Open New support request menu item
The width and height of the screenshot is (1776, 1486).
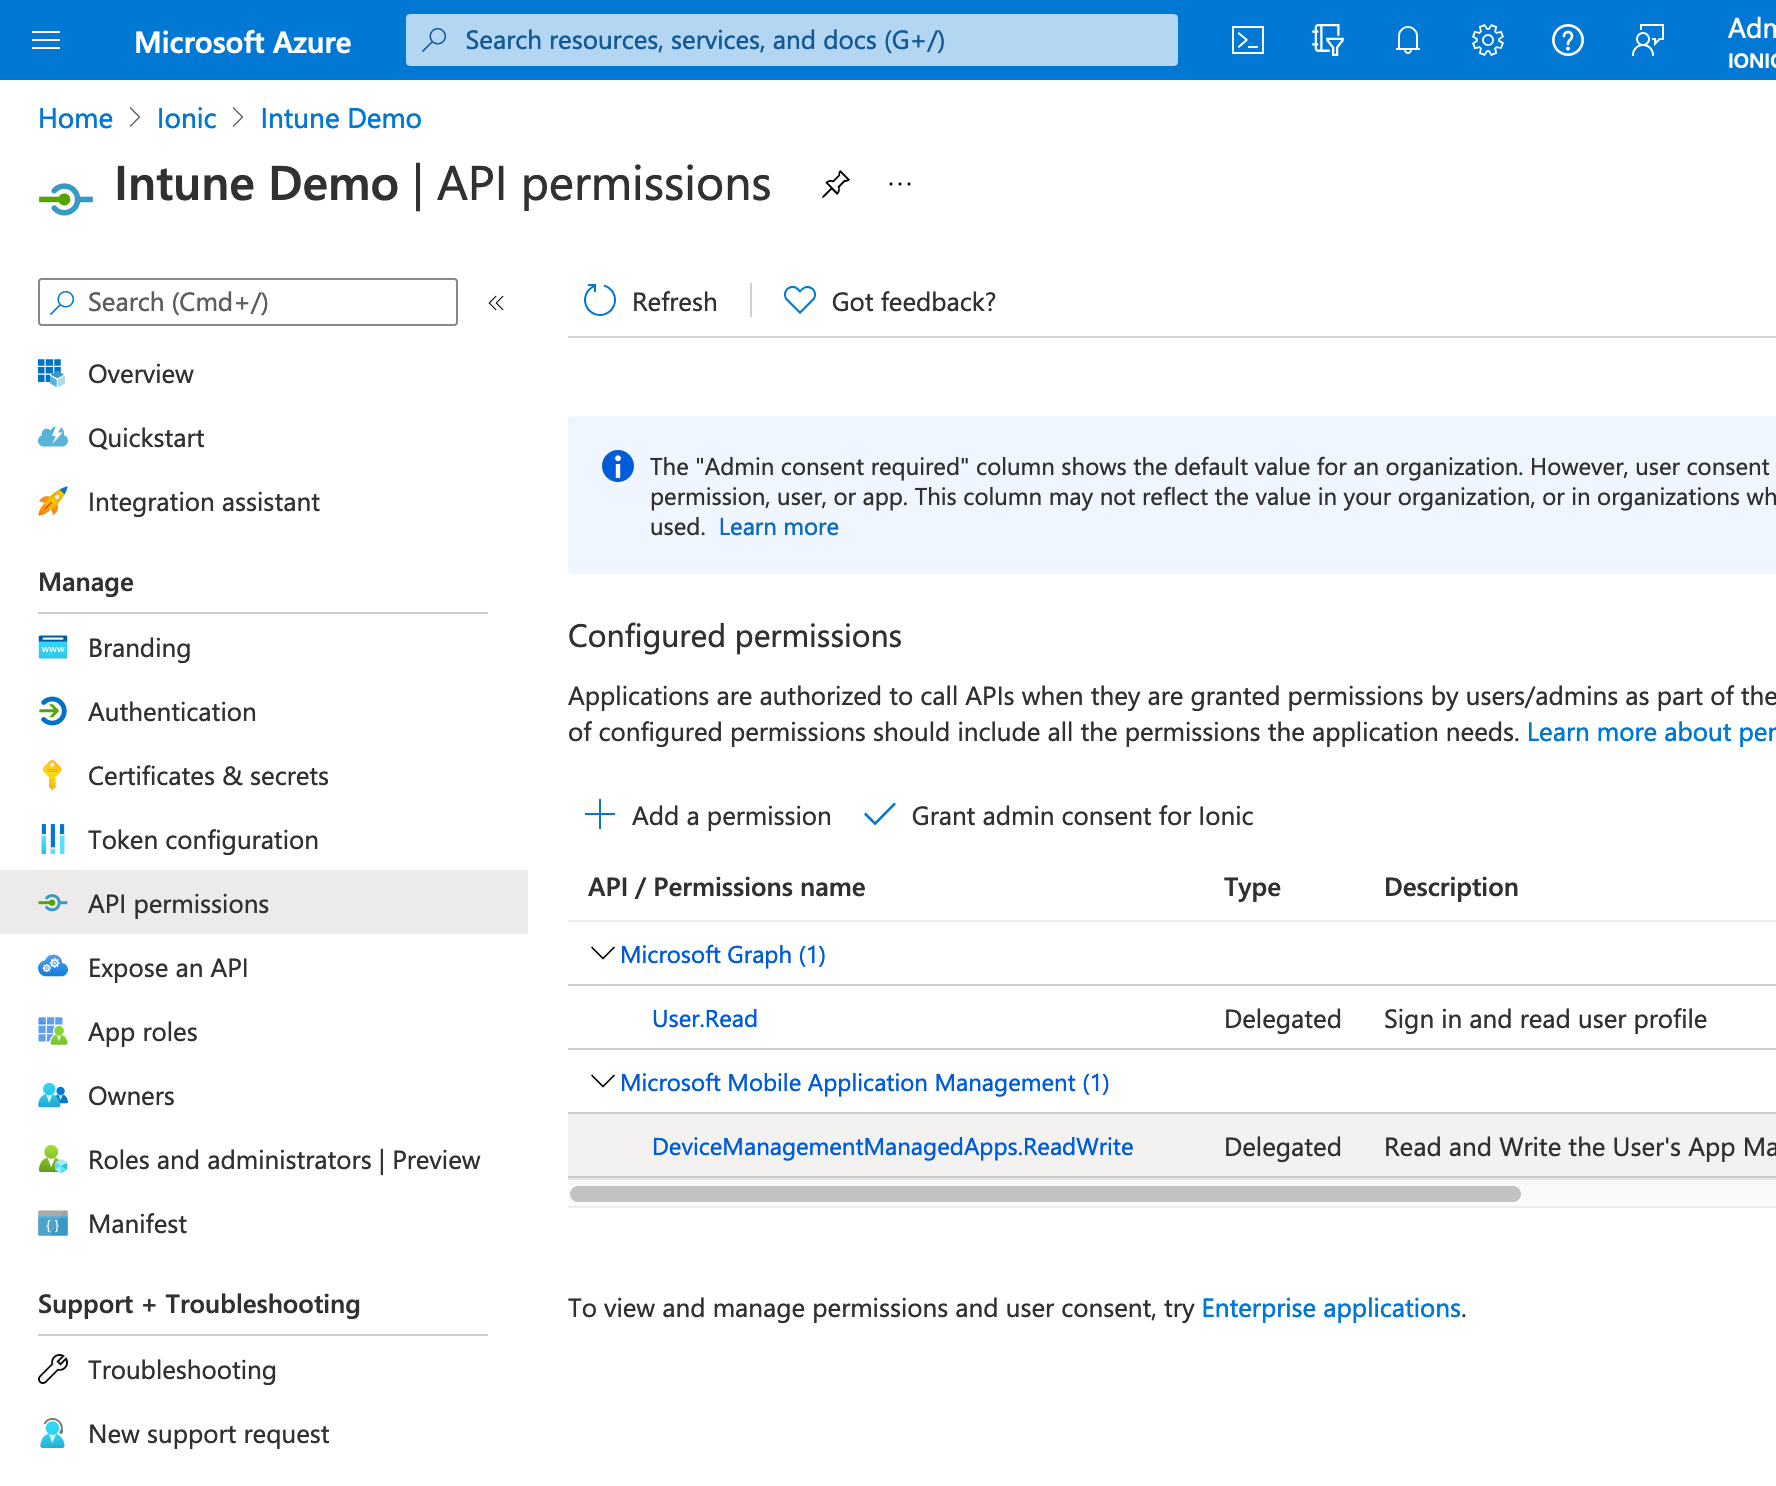pos(208,1434)
